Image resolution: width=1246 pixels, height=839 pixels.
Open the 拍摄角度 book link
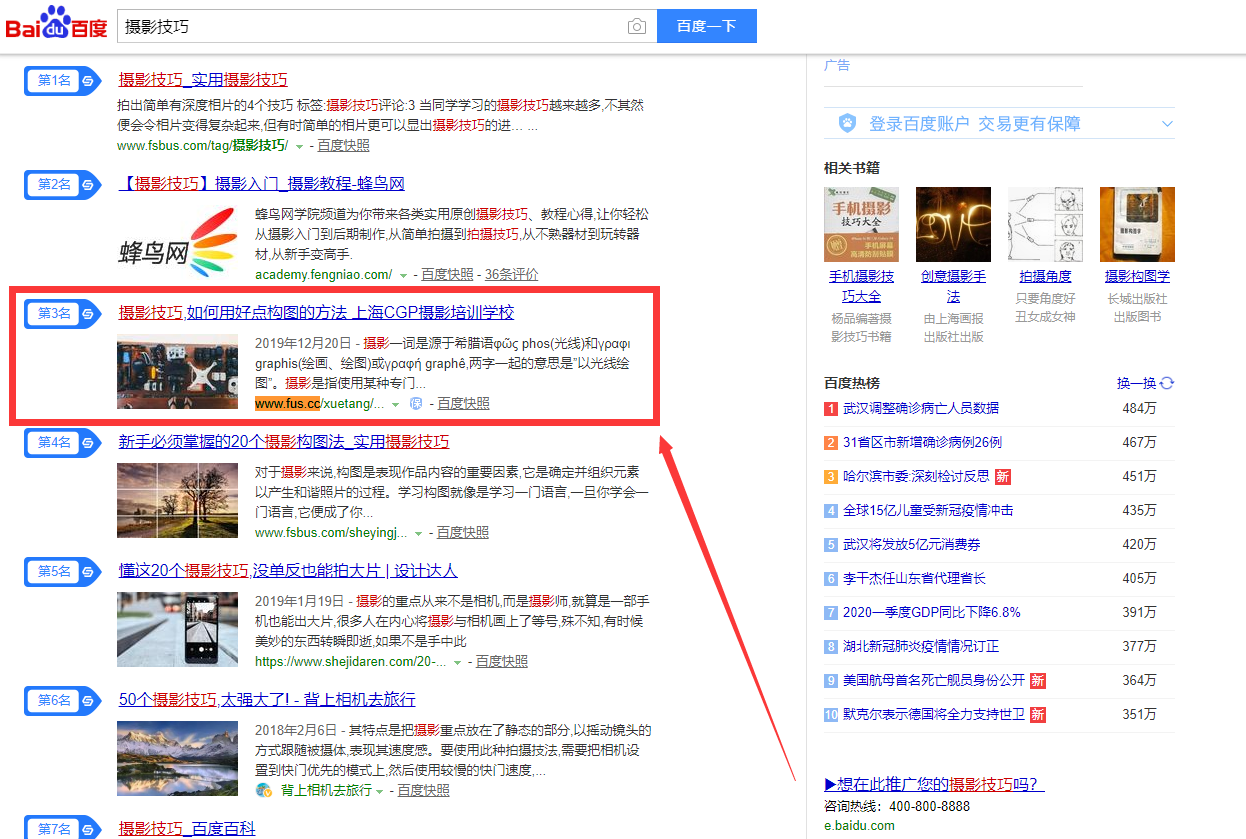coord(1045,276)
